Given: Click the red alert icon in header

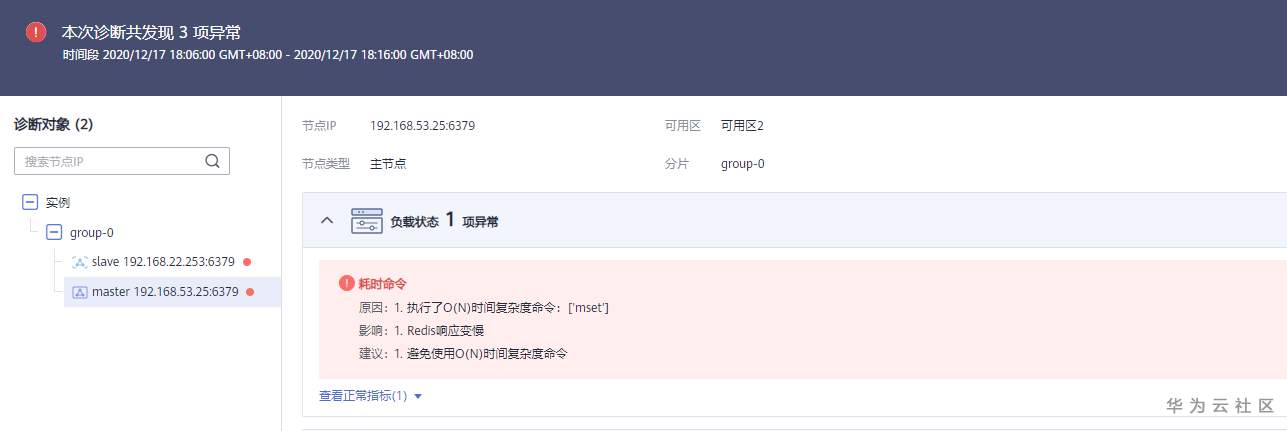Looking at the screenshot, I should (x=36, y=32).
